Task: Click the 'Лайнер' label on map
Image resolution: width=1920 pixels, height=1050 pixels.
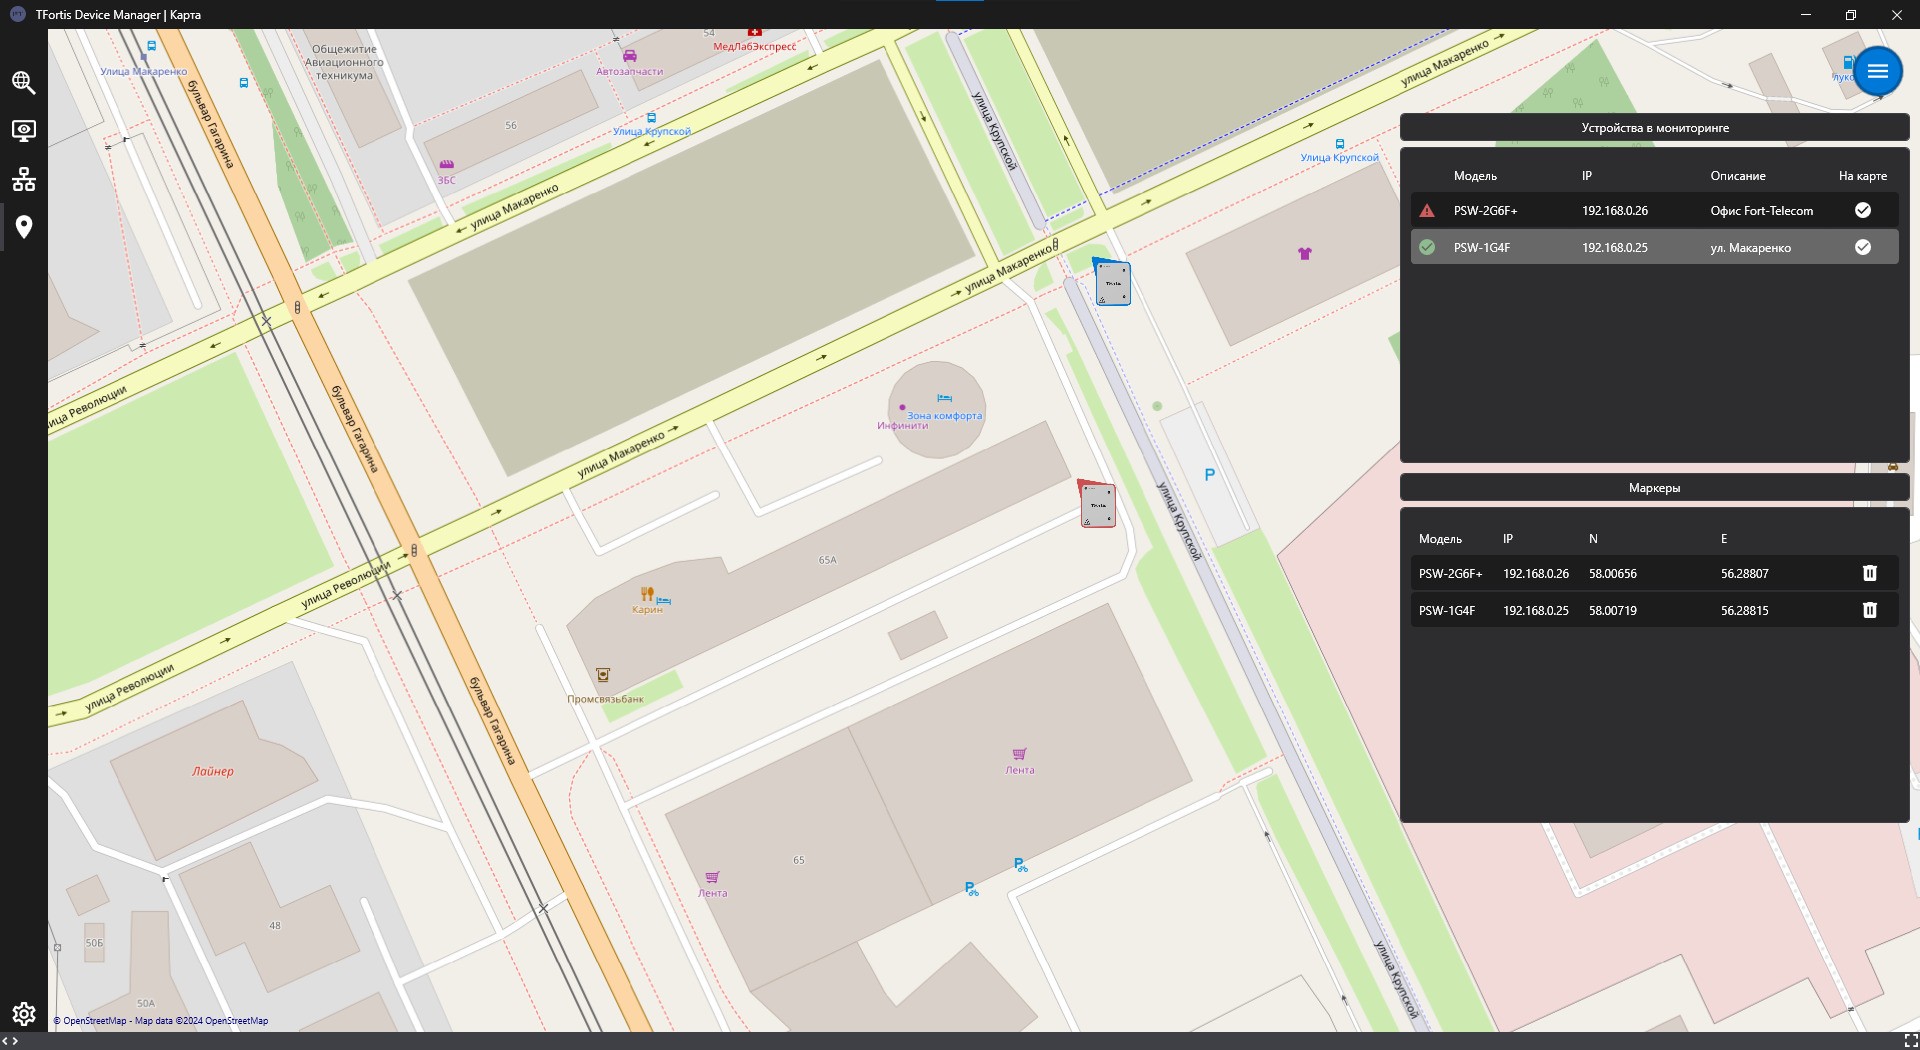Action: 213,771
